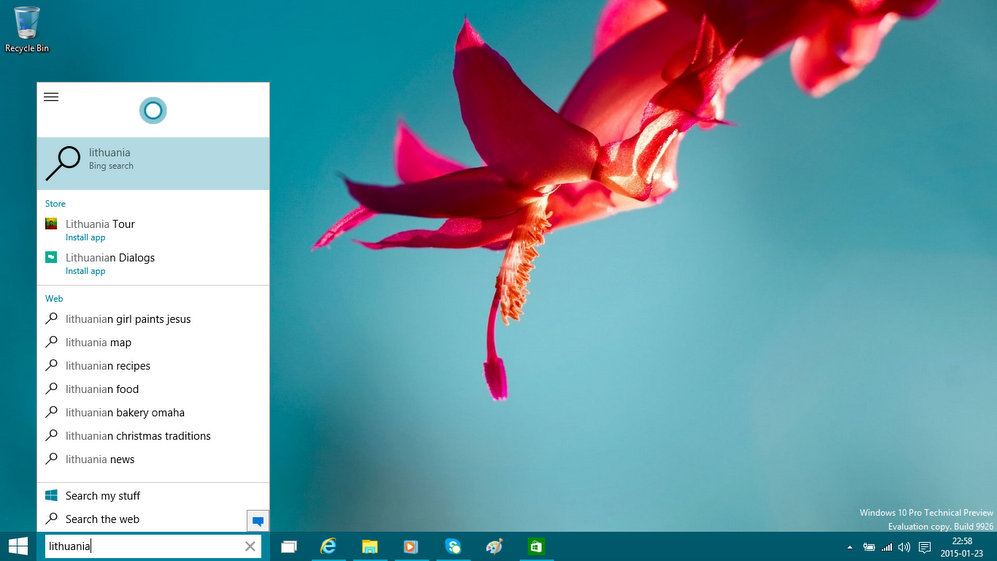Screen dimensions: 997x561
Task: Click the Cortana circle icon
Action: [x=153, y=110]
